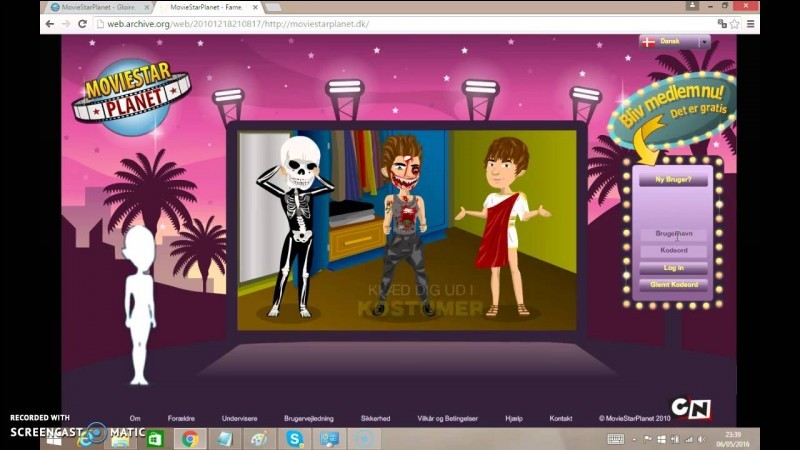Image resolution: width=800 pixels, height=450 pixels.
Task: Click the zombie costume character
Action: tap(405, 224)
